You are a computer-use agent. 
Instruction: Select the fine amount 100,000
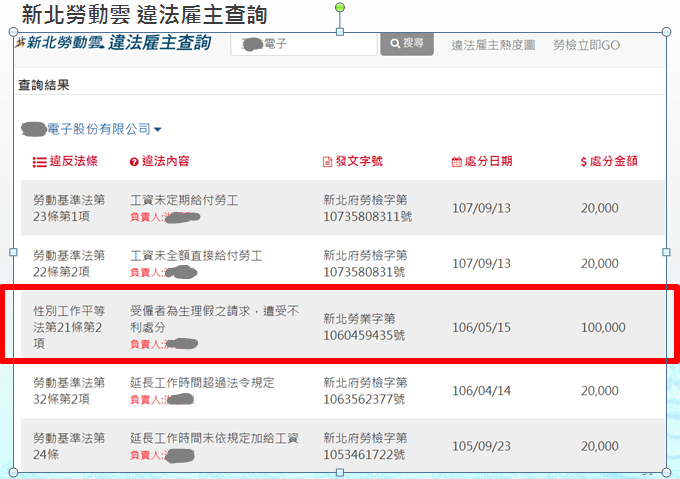[x=603, y=327]
